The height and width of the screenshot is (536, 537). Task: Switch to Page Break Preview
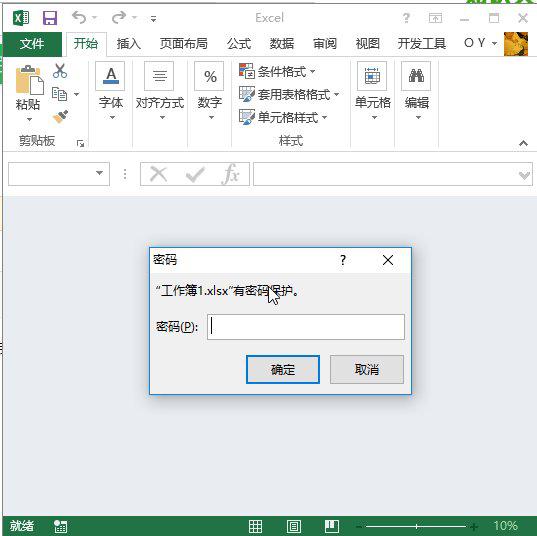[x=332, y=526]
